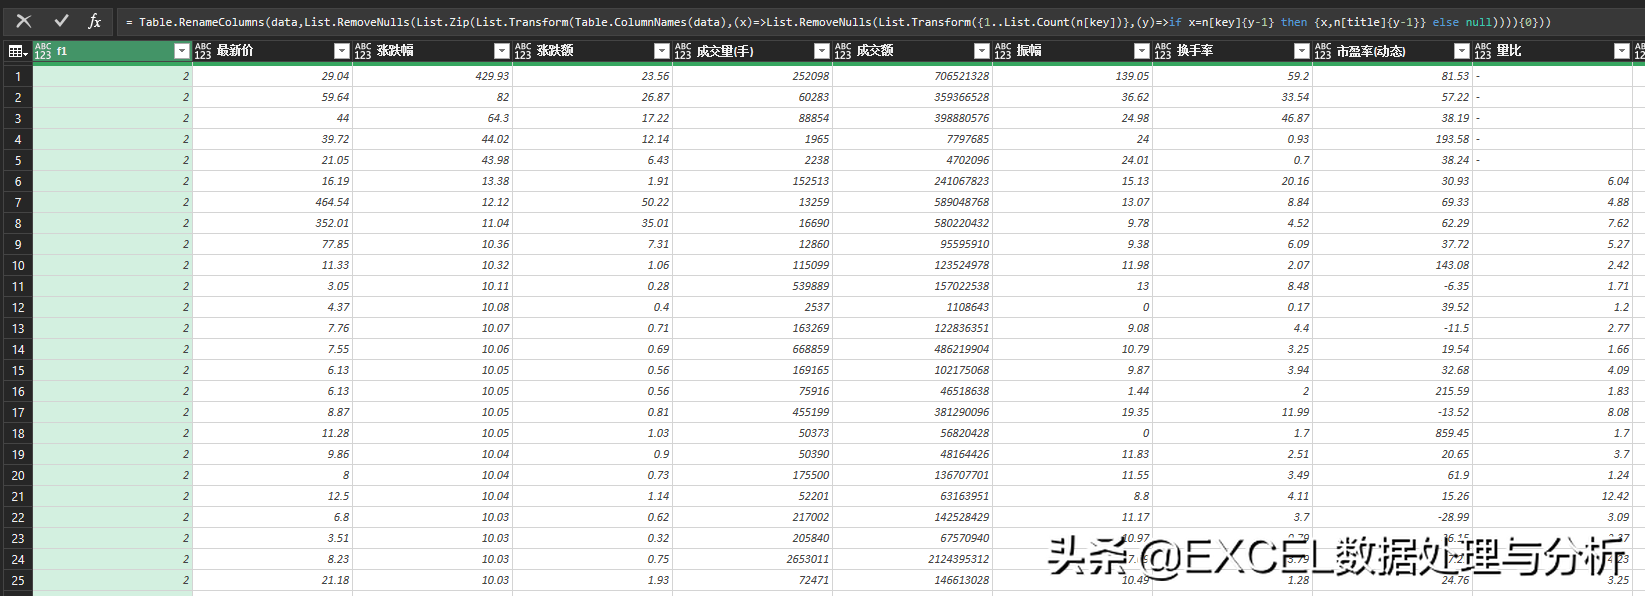Select row number 13

[17, 328]
